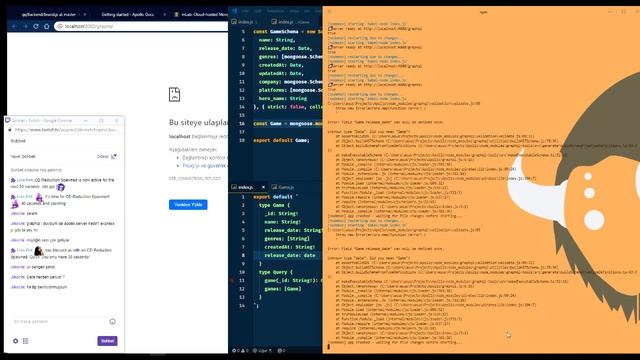
Task: Click the first 'Error: Field' message in the terminal
Action: point(385,122)
